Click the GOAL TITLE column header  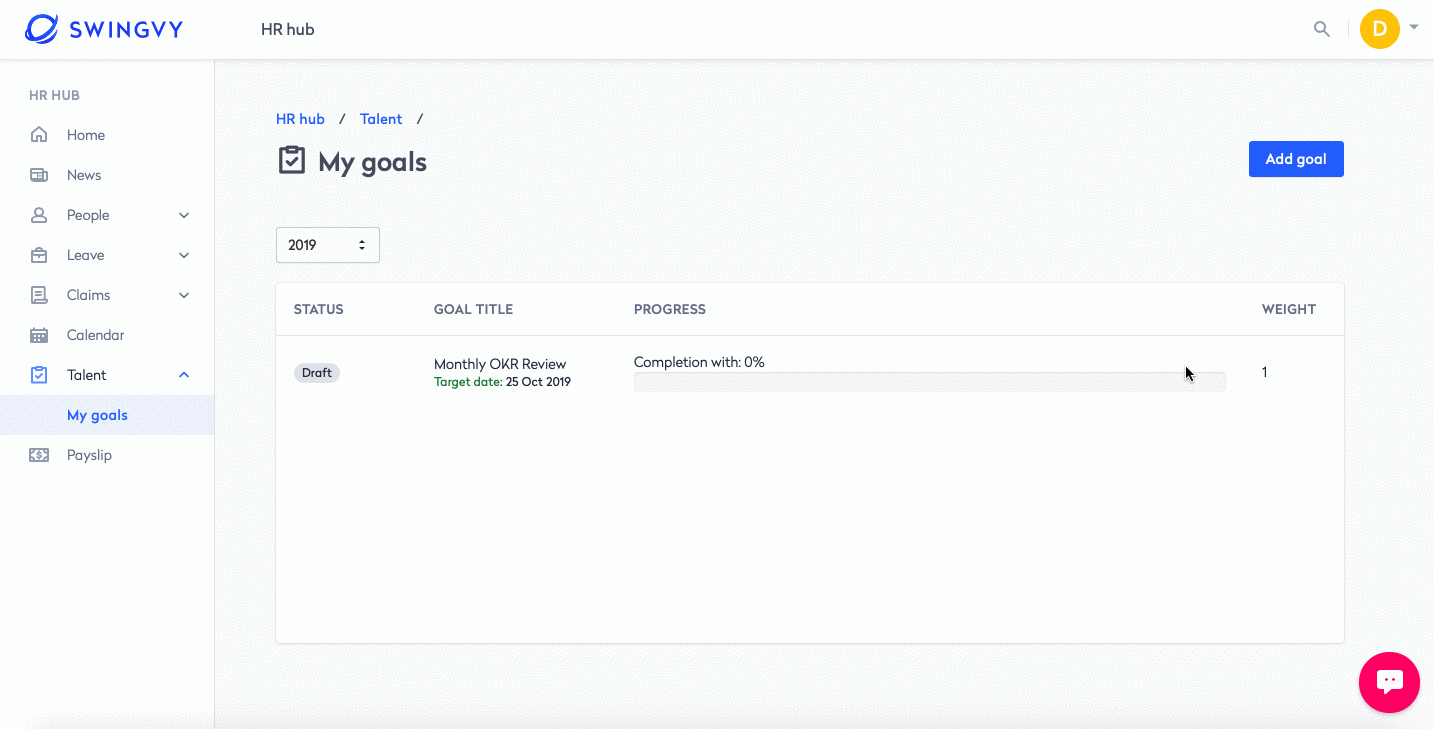coord(473,309)
